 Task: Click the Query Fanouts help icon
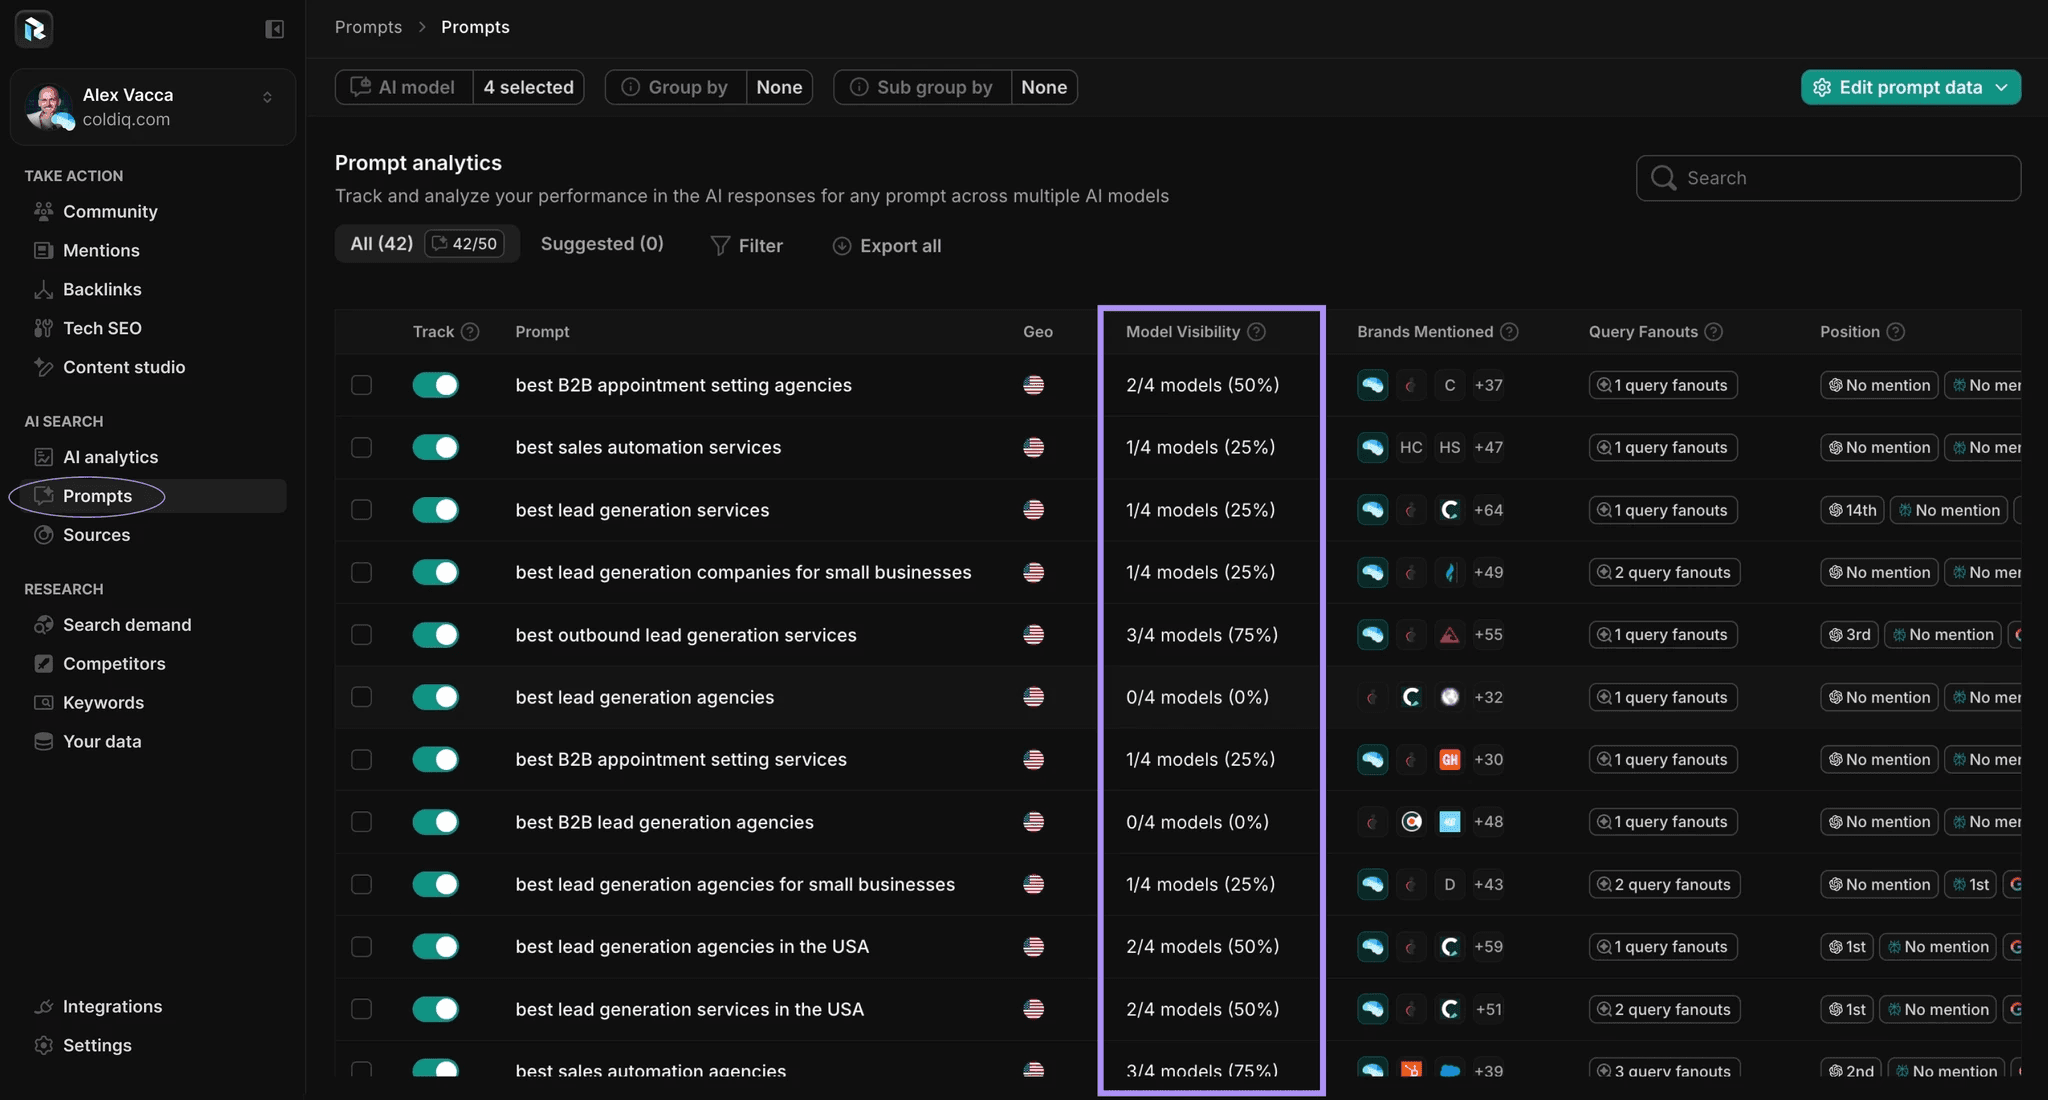1714,332
